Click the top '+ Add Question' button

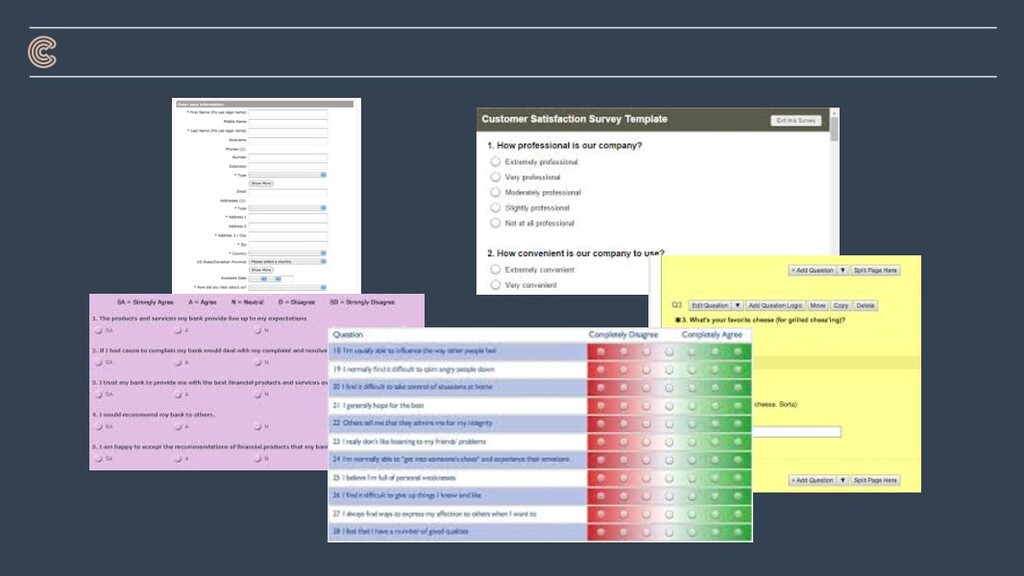click(x=812, y=270)
